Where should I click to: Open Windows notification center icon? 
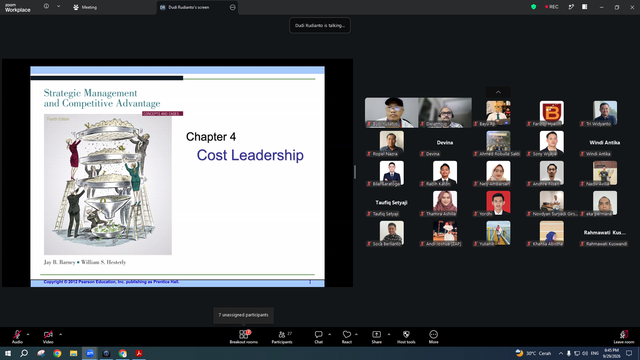point(629,353)
